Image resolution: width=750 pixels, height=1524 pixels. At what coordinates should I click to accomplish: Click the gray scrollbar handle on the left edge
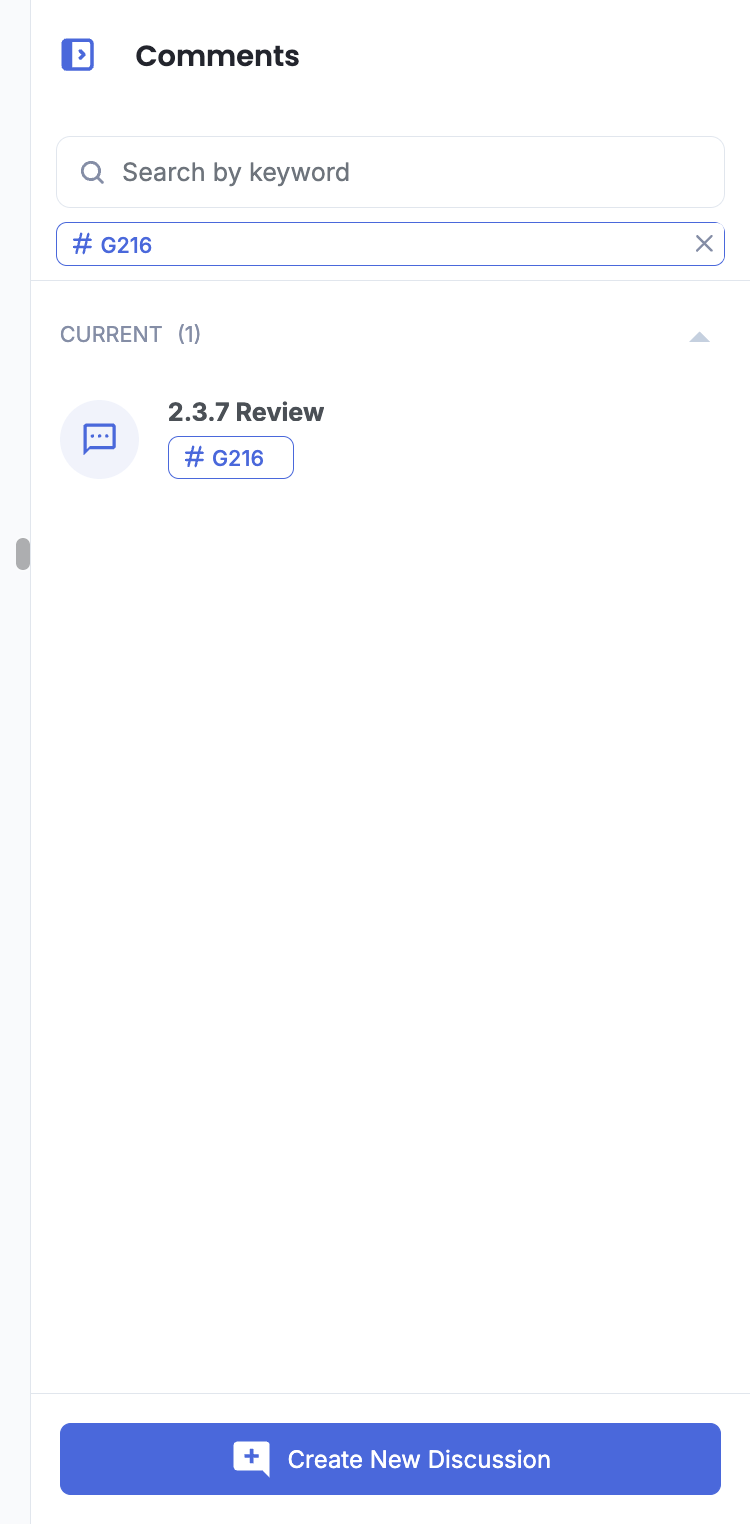(x=23, y=554)
